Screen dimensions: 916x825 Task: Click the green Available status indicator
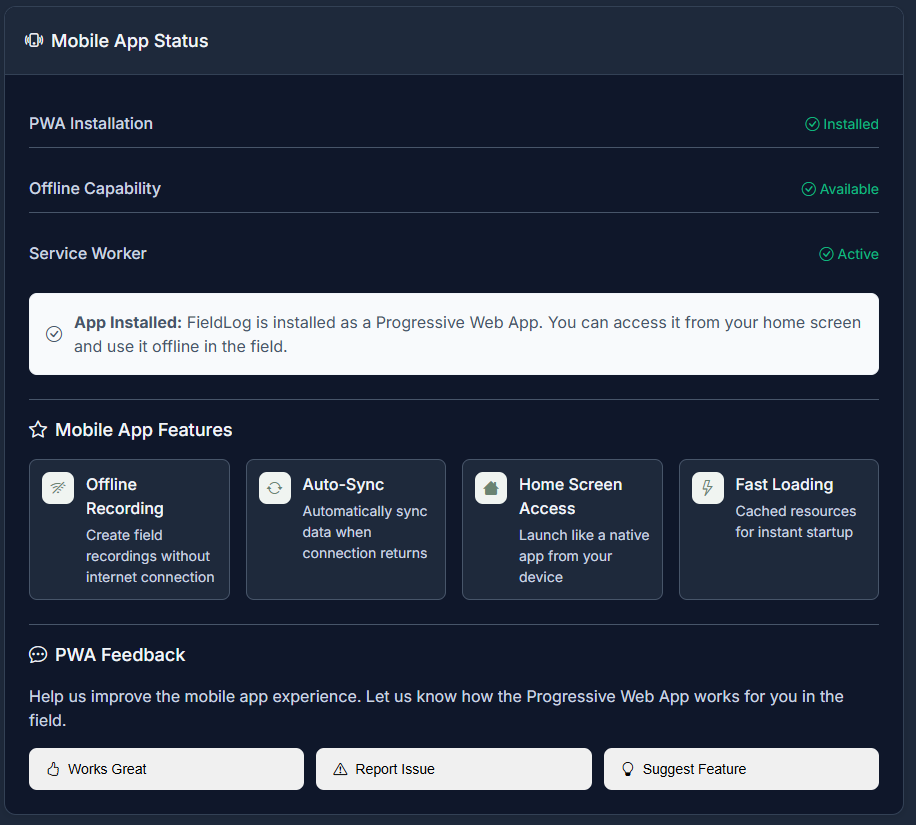click(839, 189)
